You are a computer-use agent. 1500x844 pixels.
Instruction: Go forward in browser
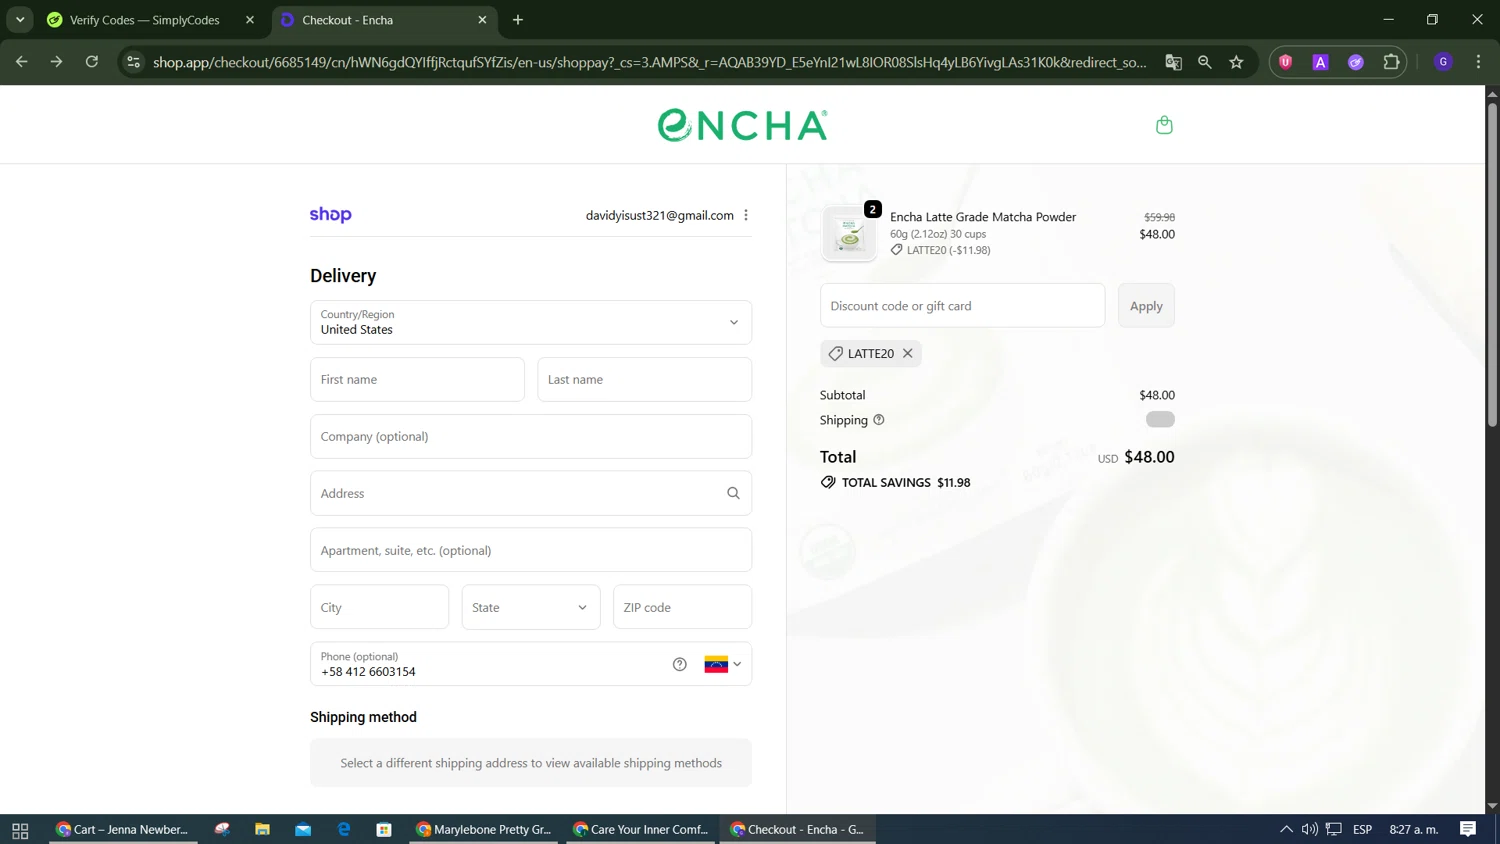pyautogui.click(x=56, y=62)
